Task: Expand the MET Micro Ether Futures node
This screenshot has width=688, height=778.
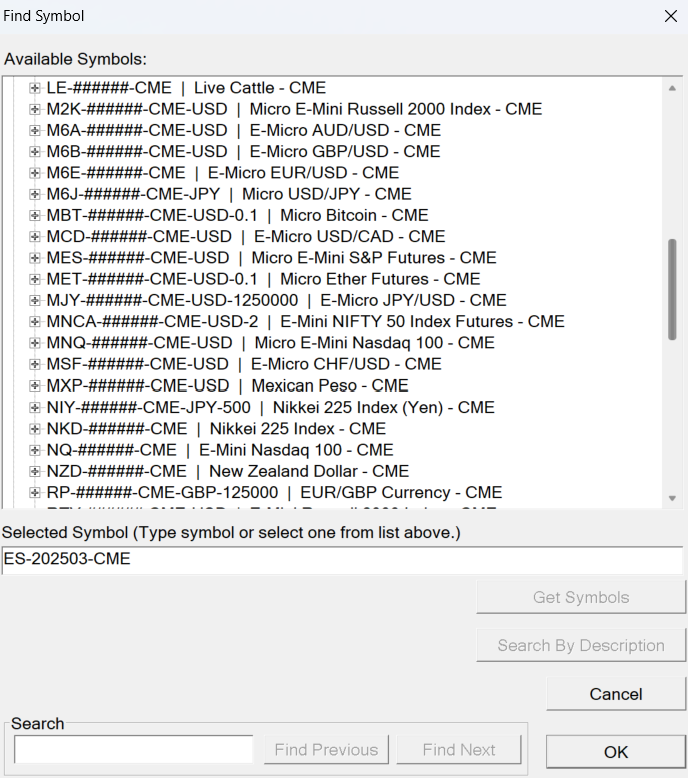Action: click(34, 279)
